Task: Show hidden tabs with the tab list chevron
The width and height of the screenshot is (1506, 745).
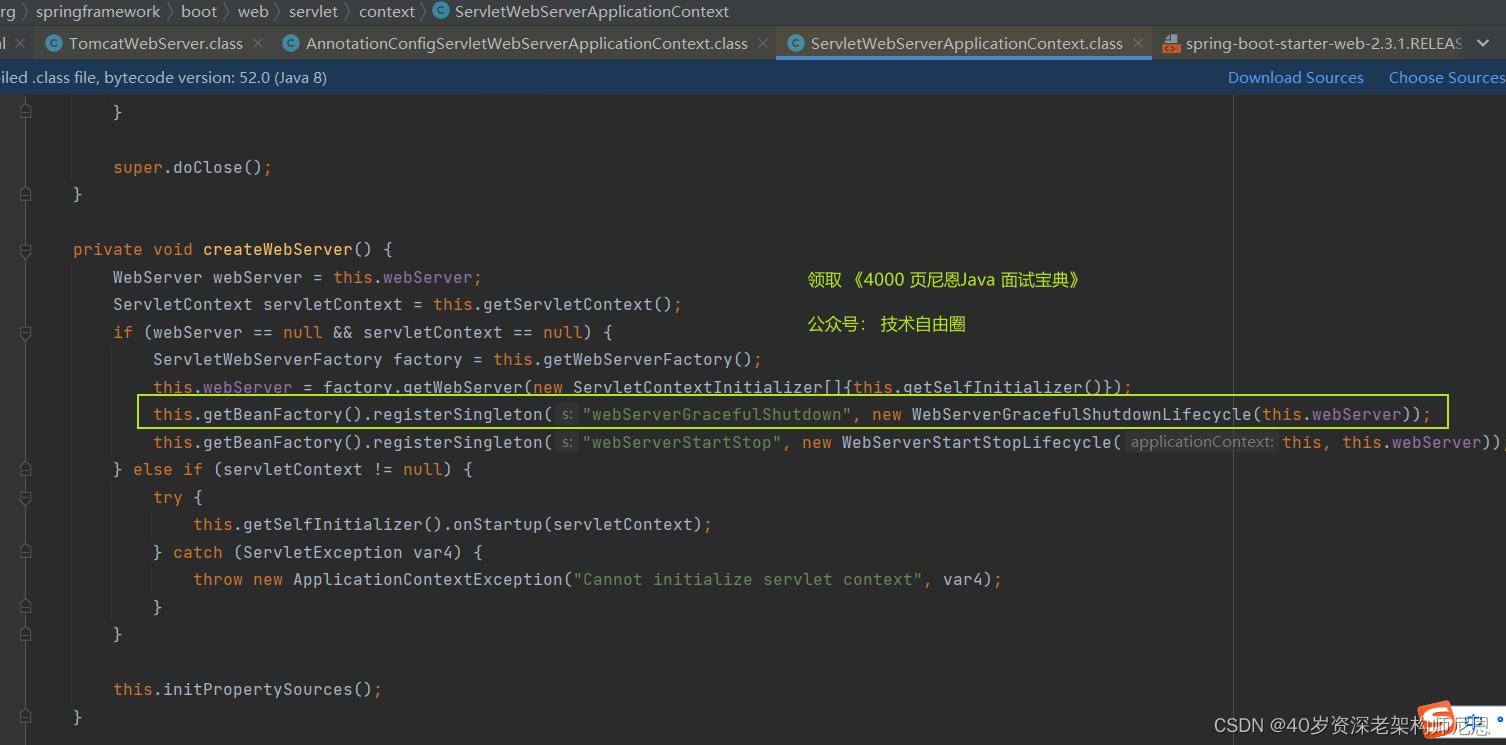Action: (x=1484, y=44)
